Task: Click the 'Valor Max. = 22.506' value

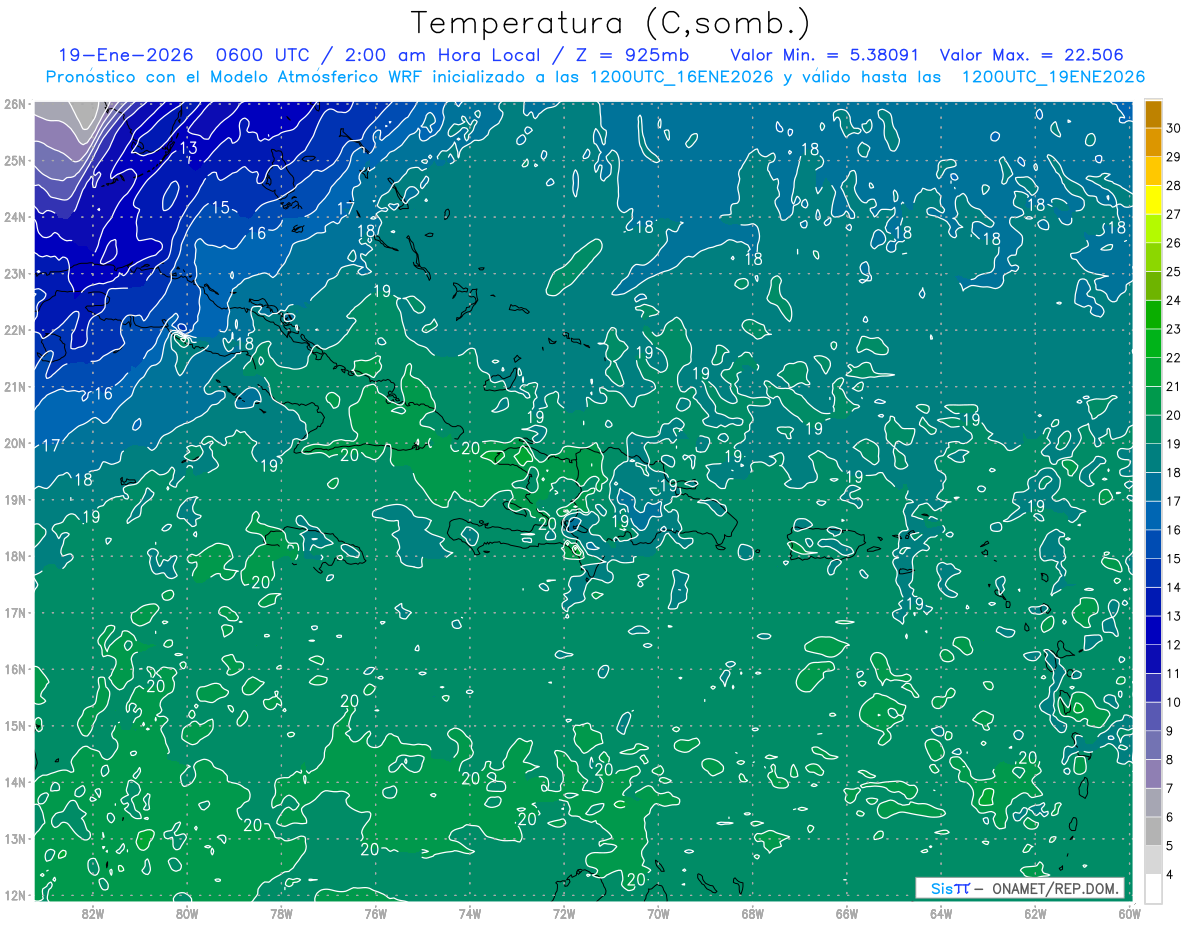Action: (x=1031, y=55)
